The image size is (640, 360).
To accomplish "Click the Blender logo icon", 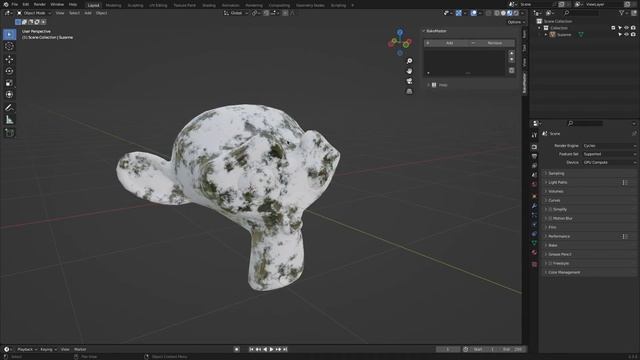I will point(6,4).
